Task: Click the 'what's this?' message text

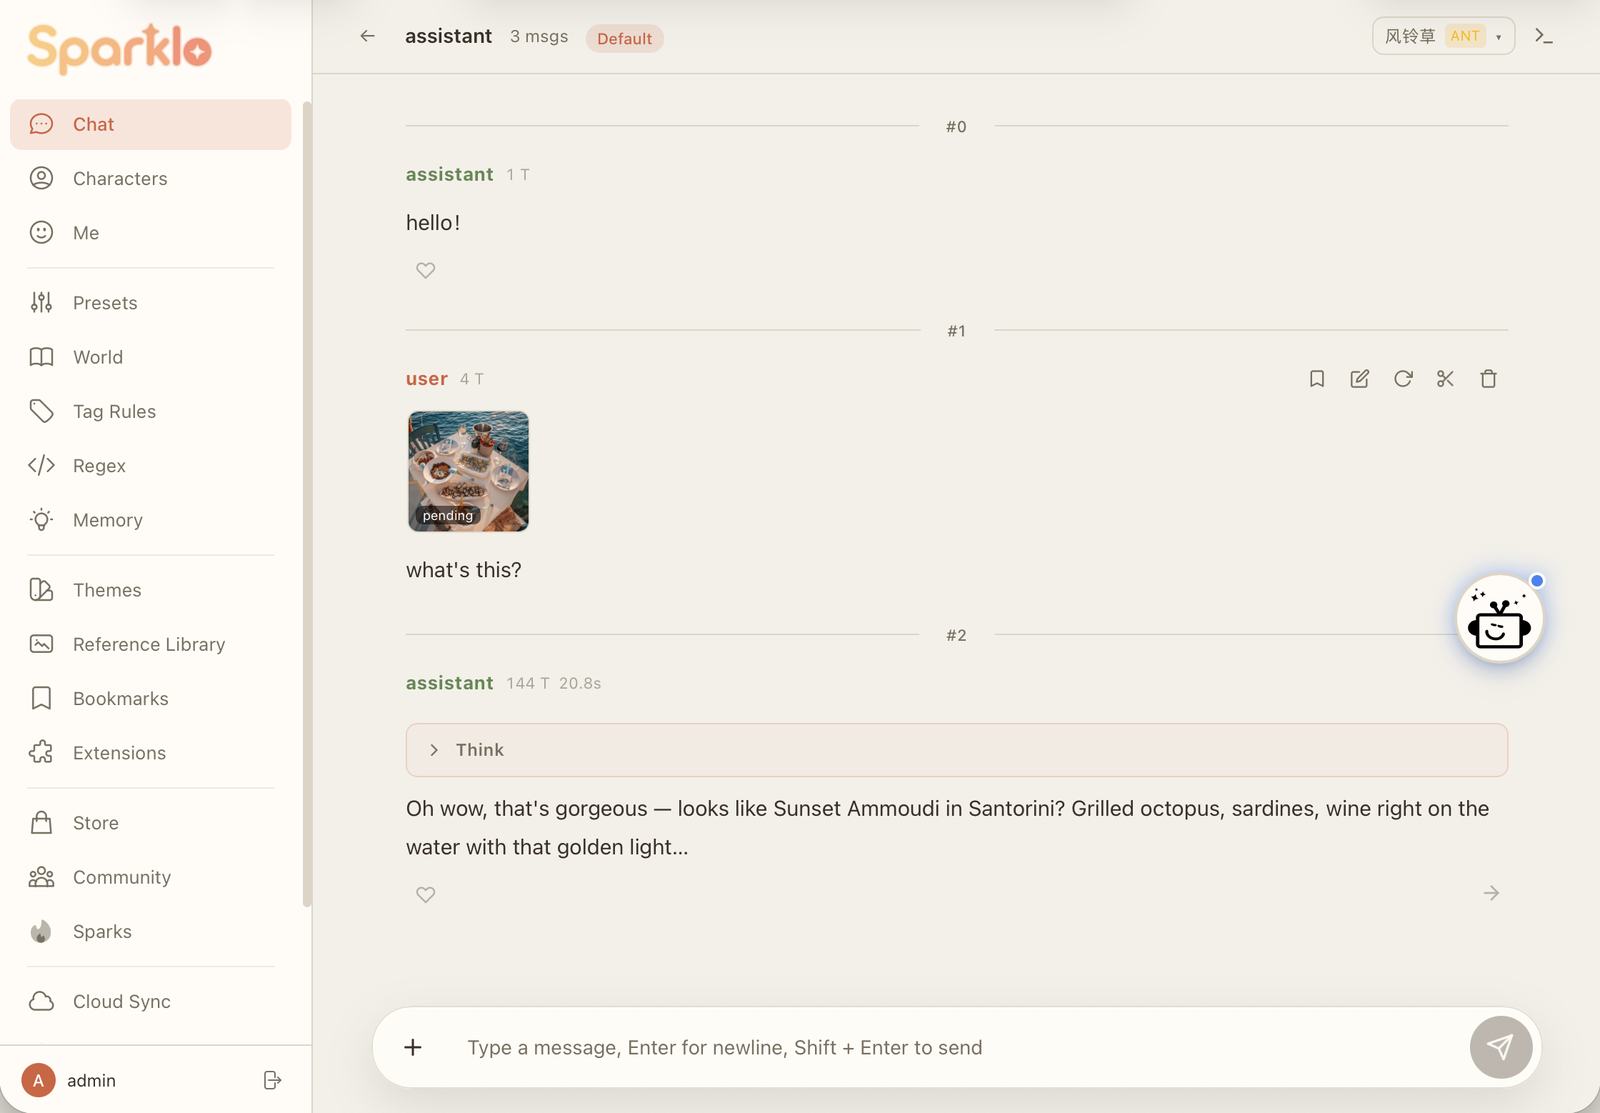Action: (x=463, y=570)
